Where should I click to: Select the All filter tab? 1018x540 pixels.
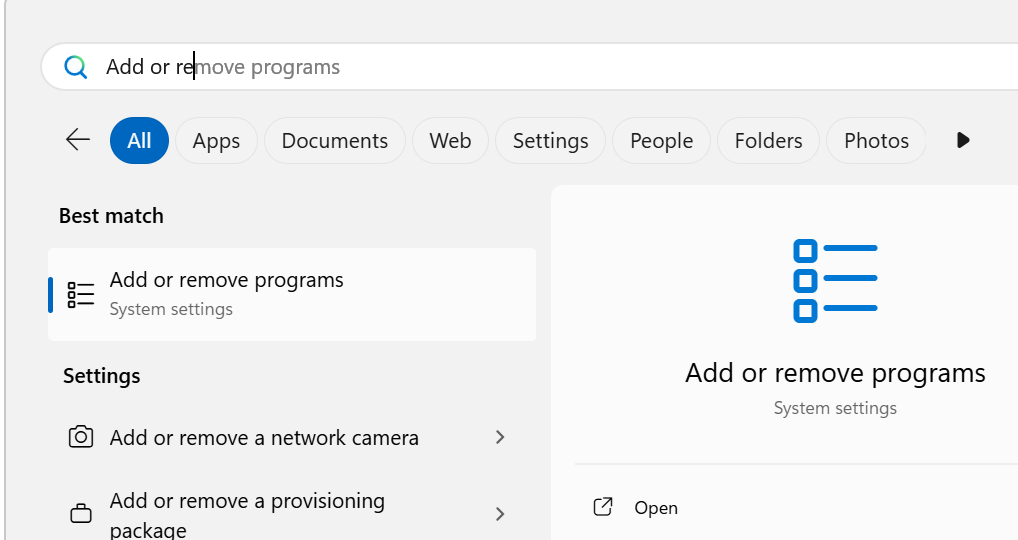click(x=139, y=141)
